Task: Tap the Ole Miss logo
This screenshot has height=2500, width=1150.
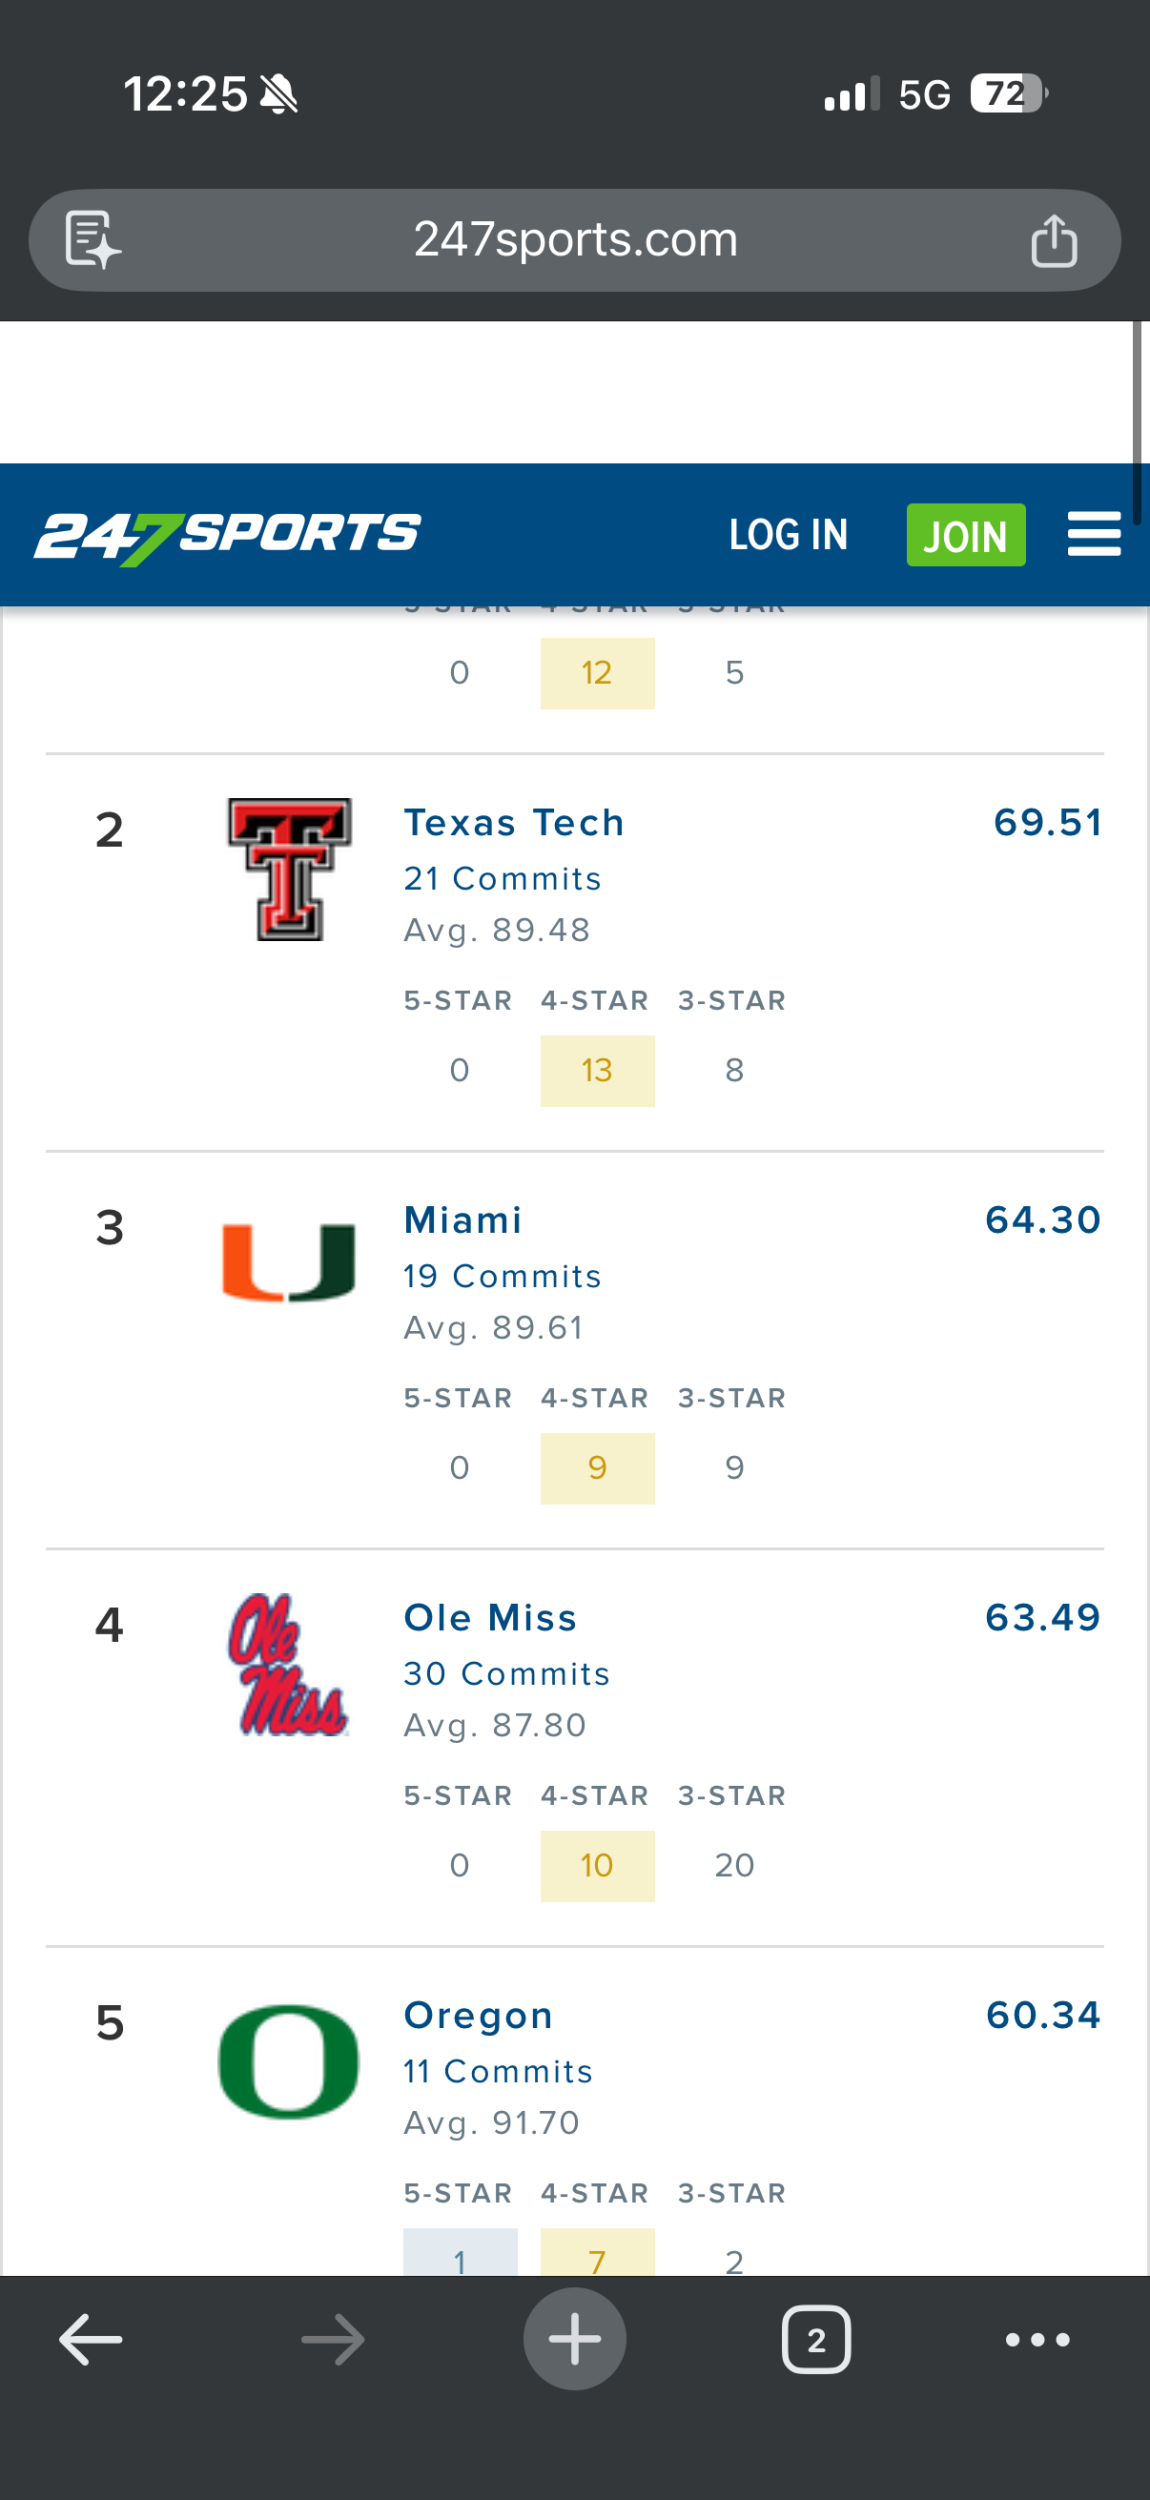Action: tap(289, 1664)
